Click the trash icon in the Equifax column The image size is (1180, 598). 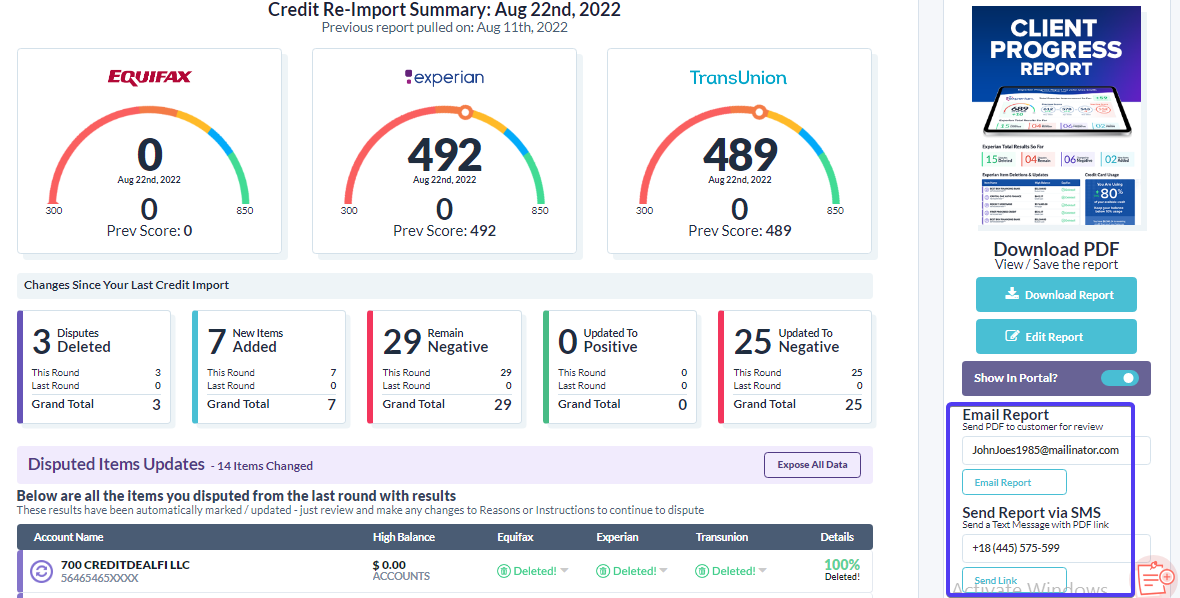(x=504, y=571)
